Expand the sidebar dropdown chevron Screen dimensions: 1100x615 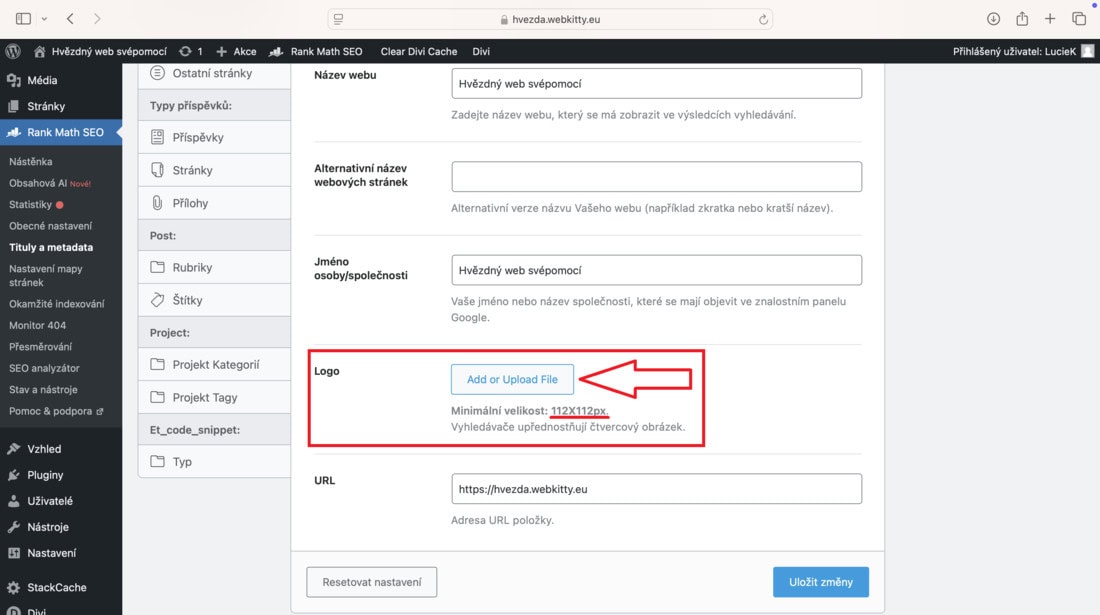(x=44, y=19)
